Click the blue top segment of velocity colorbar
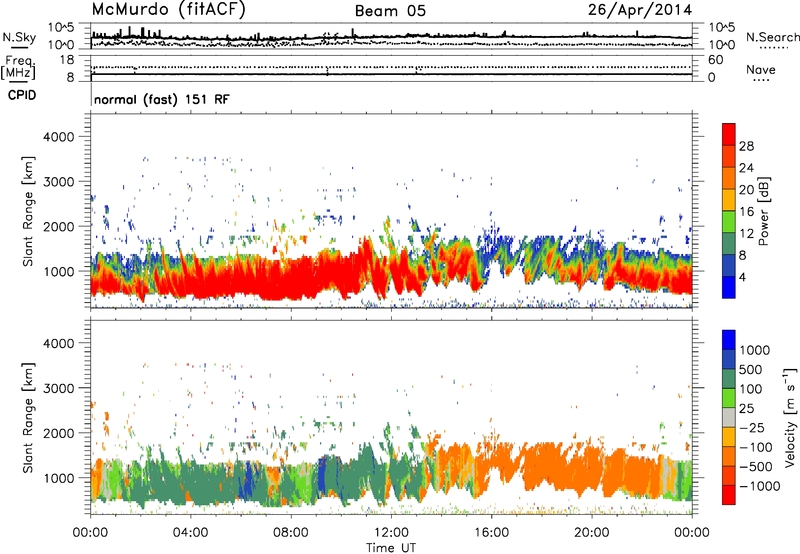 [729, 340]
